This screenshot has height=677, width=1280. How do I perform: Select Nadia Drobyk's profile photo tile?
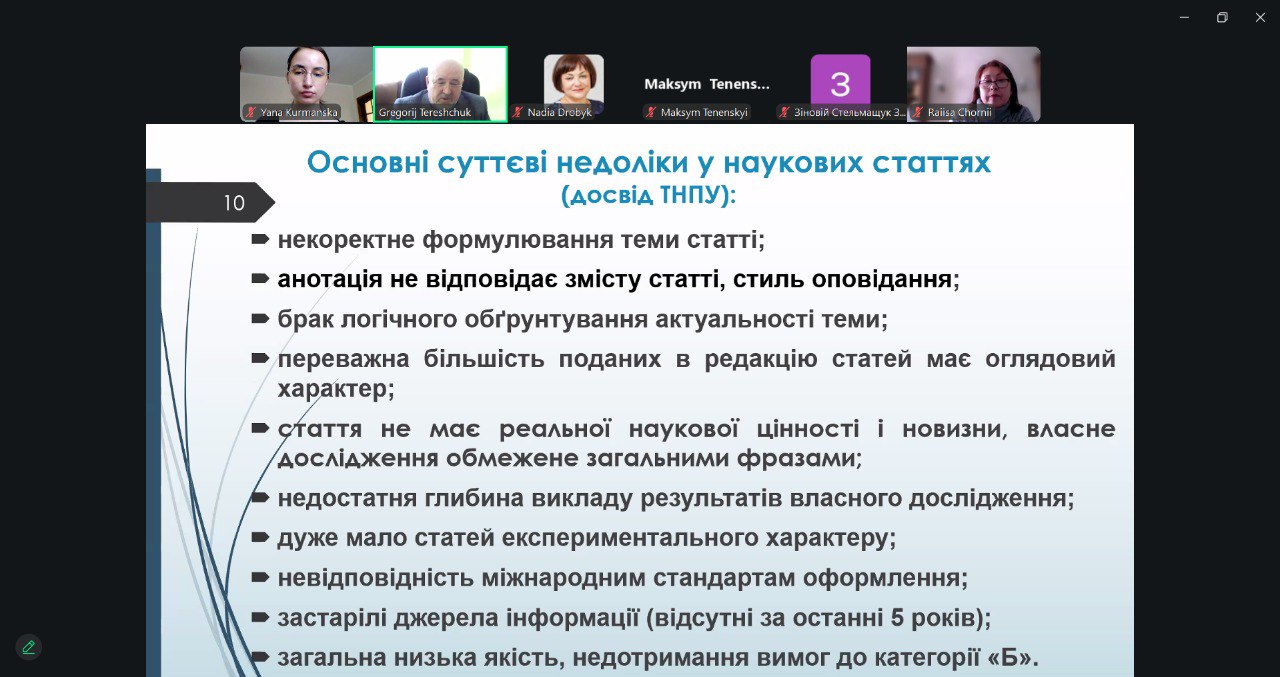pyautogui.click(x=573, y=80)
